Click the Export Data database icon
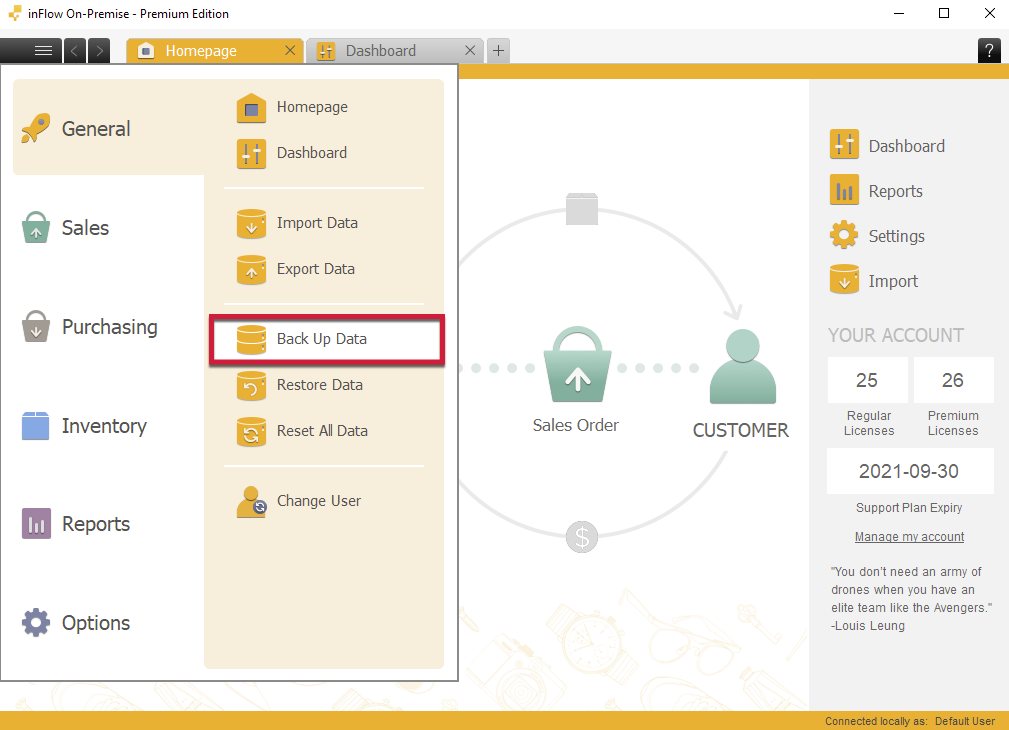This screenshot has height=730, width=1009. pos(251,270)
